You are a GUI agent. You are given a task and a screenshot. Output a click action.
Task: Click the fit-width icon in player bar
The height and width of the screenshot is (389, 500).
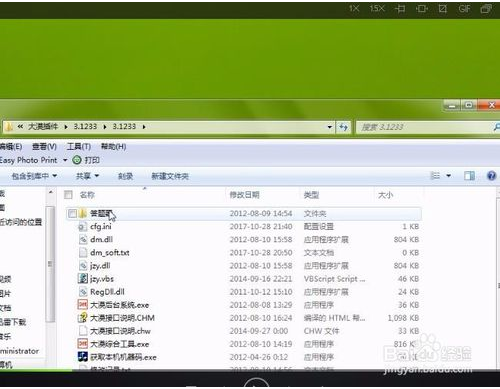(x=422, y=9)
